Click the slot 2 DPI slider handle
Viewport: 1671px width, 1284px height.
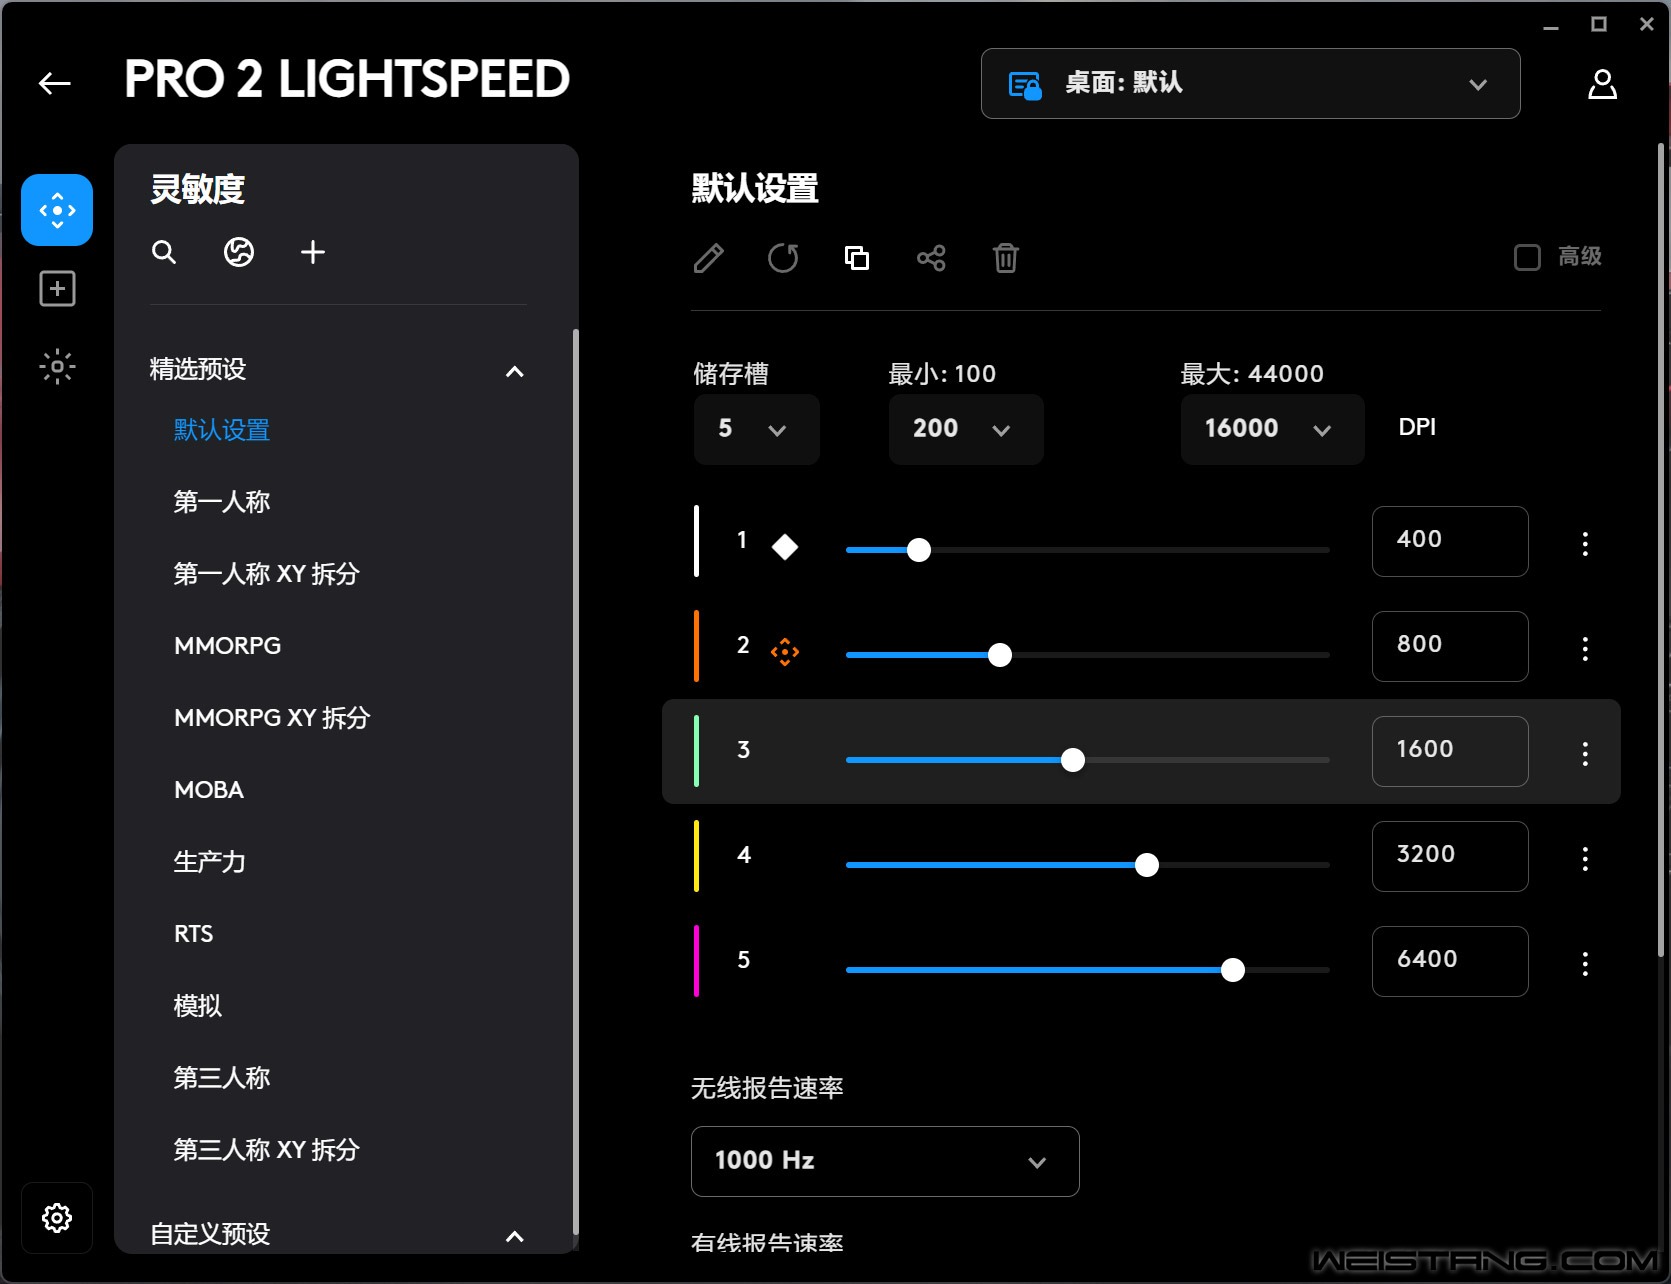999,655
